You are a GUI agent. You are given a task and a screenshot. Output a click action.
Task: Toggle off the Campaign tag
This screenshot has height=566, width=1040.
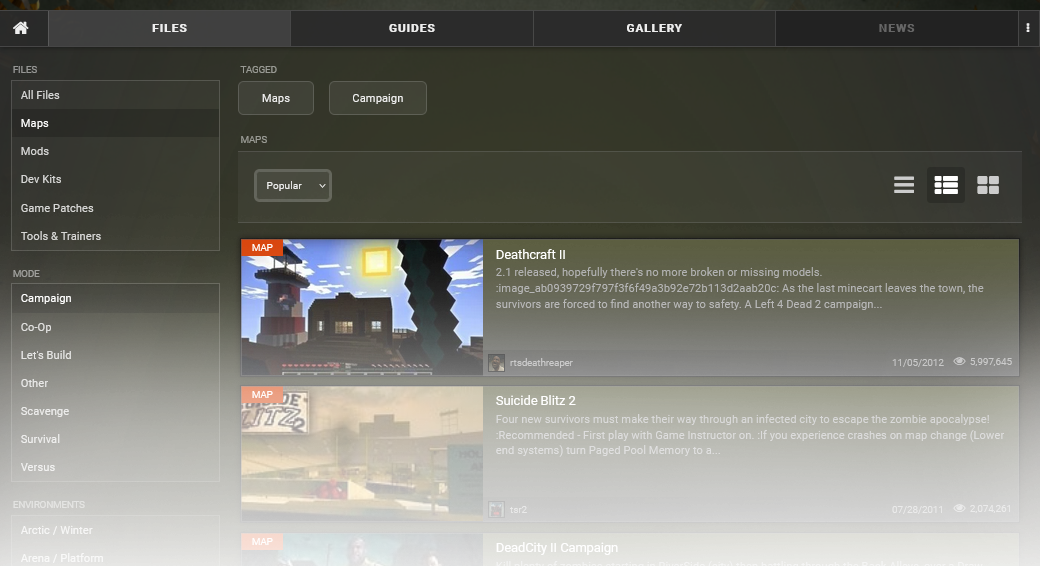[378, 98]
